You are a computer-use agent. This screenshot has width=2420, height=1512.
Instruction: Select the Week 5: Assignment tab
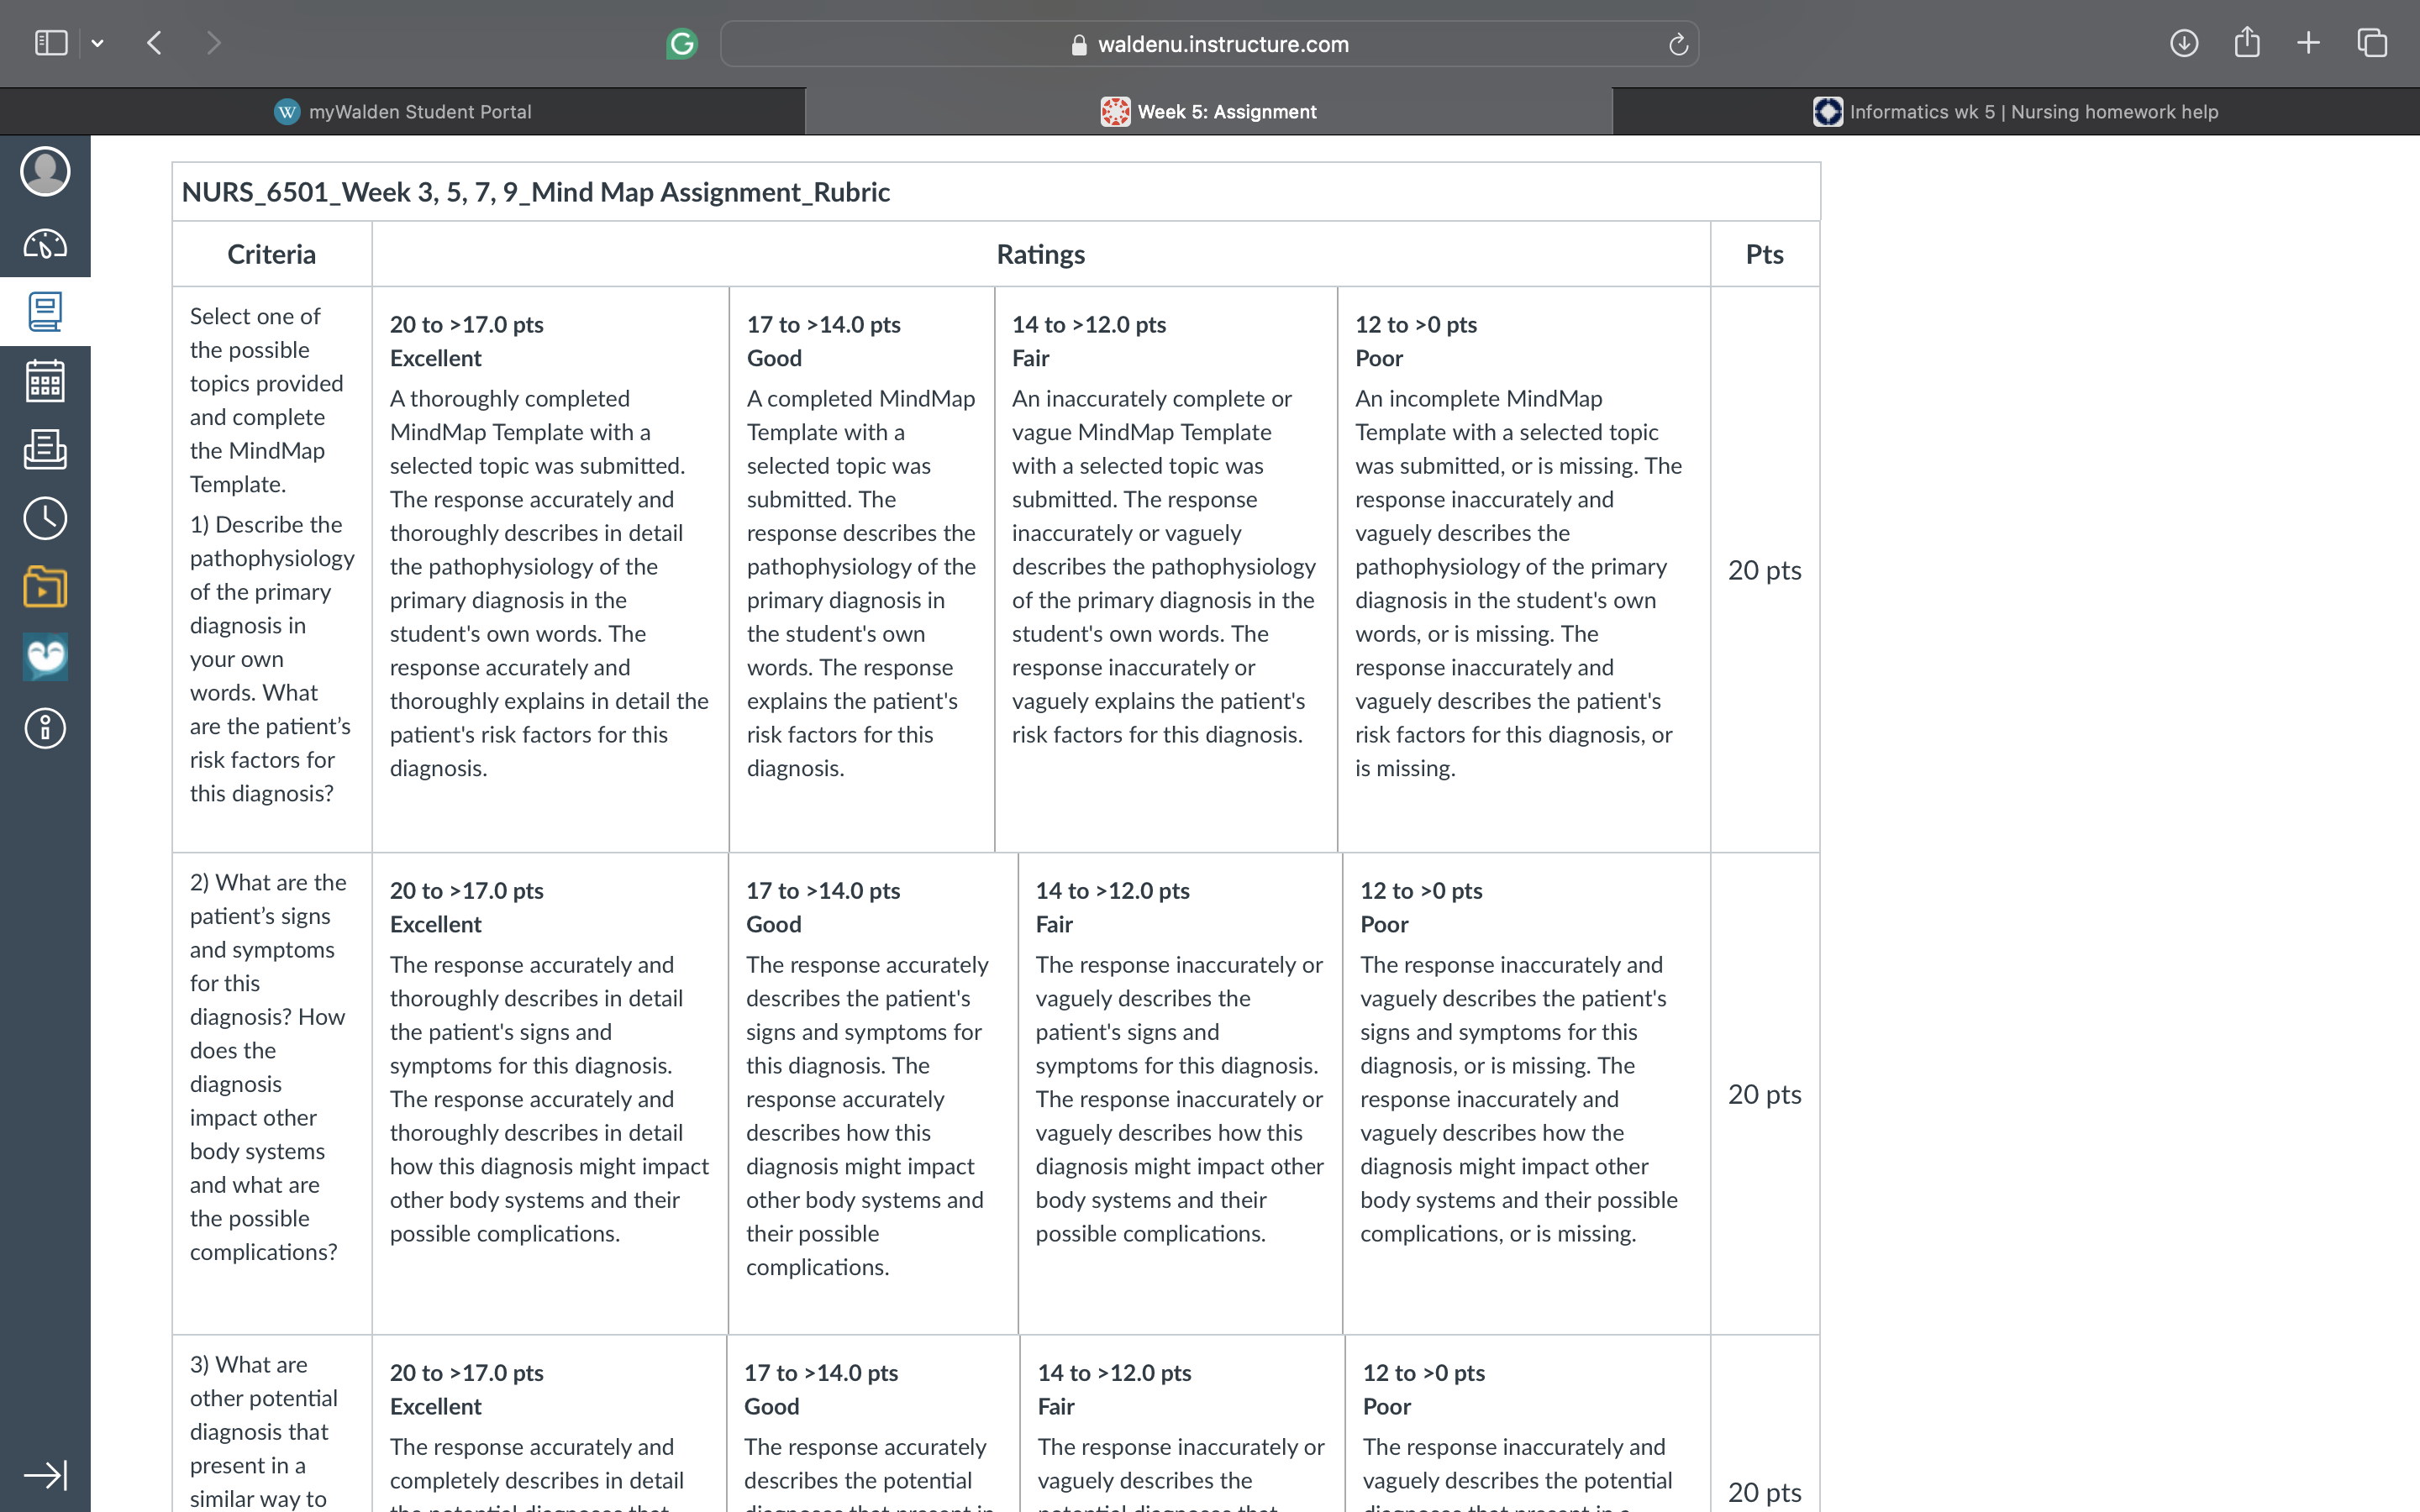[1208, 112]
